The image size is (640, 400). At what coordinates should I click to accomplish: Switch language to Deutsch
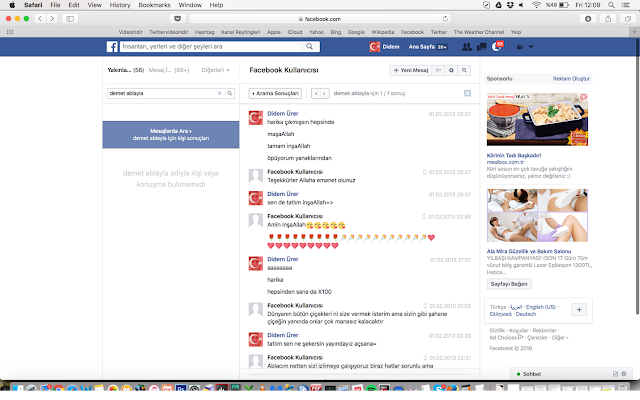[x=526, y=314]
